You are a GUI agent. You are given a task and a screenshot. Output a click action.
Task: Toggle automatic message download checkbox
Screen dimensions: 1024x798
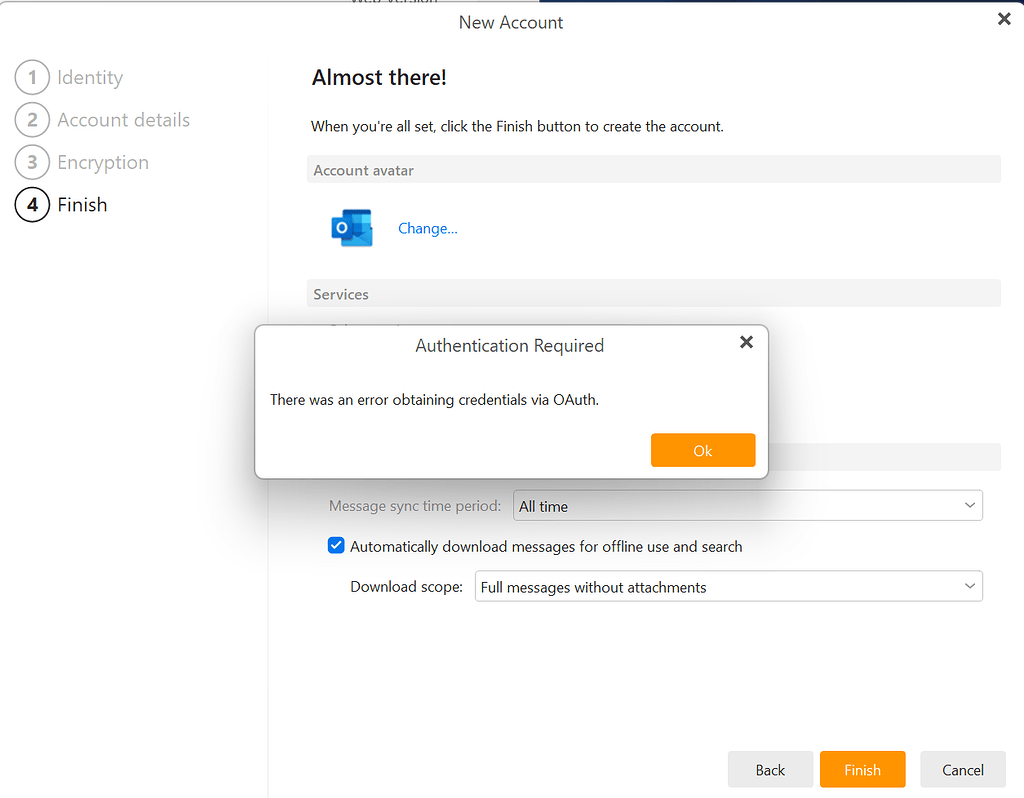point(337,546)
